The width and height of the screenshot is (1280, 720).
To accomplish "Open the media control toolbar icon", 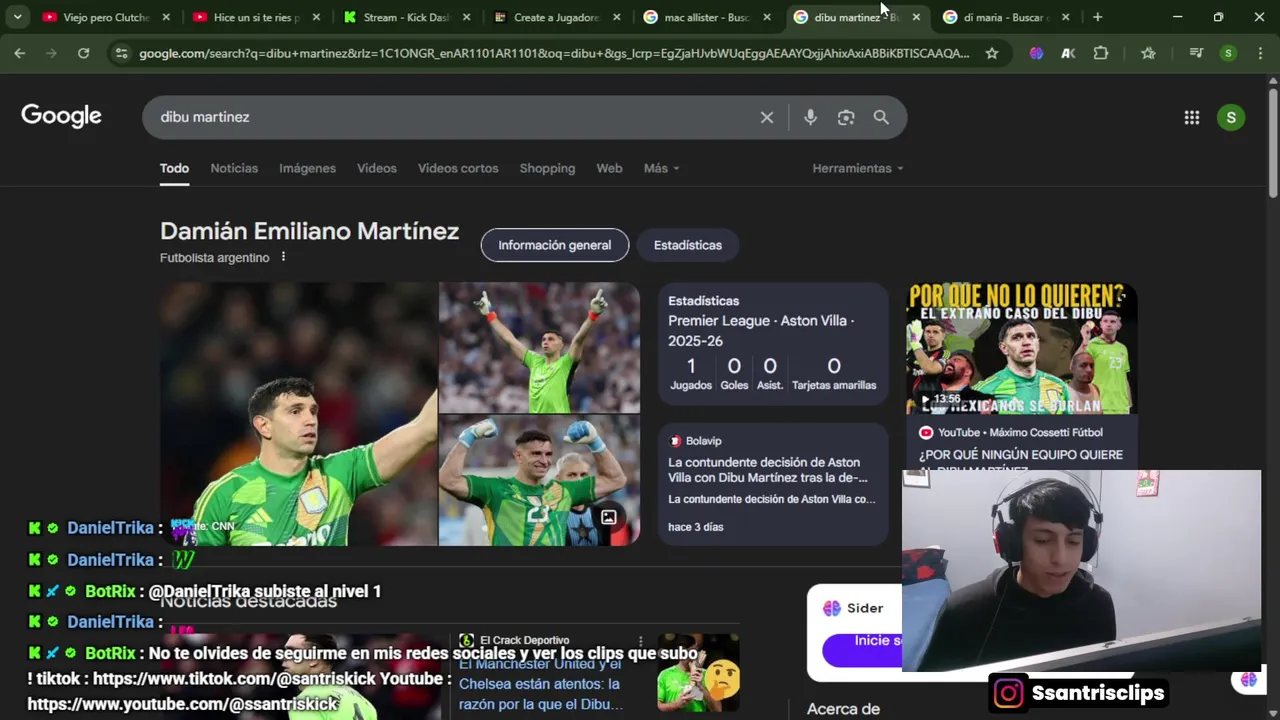I will tap(1196, 53).
